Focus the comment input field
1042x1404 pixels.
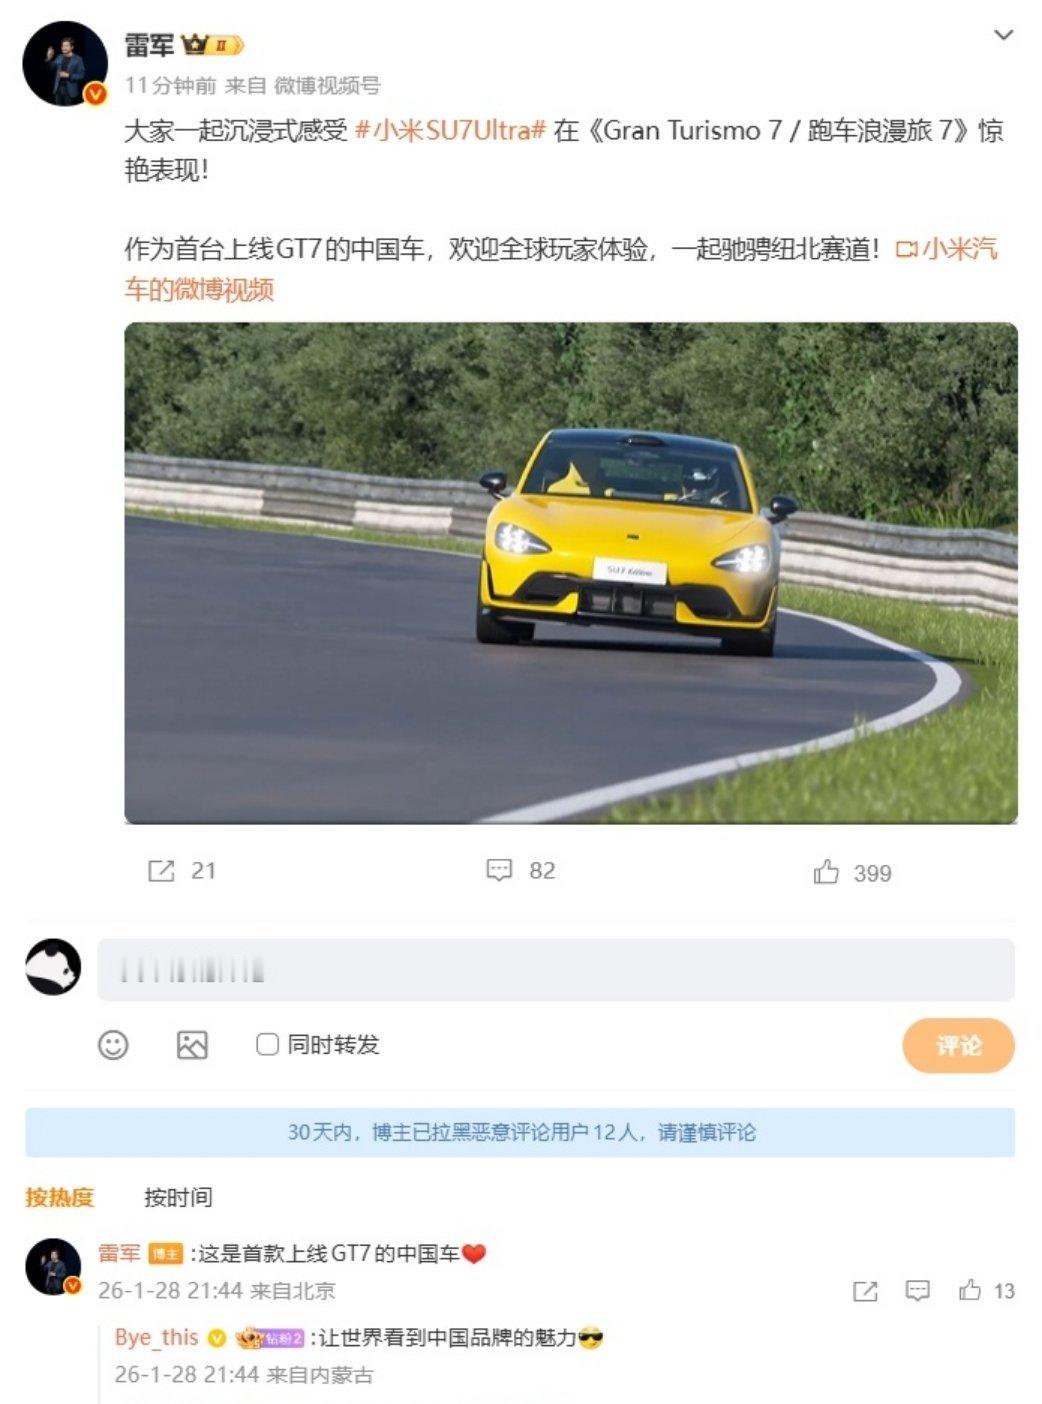pyautogui.click(x=556, y=969)
